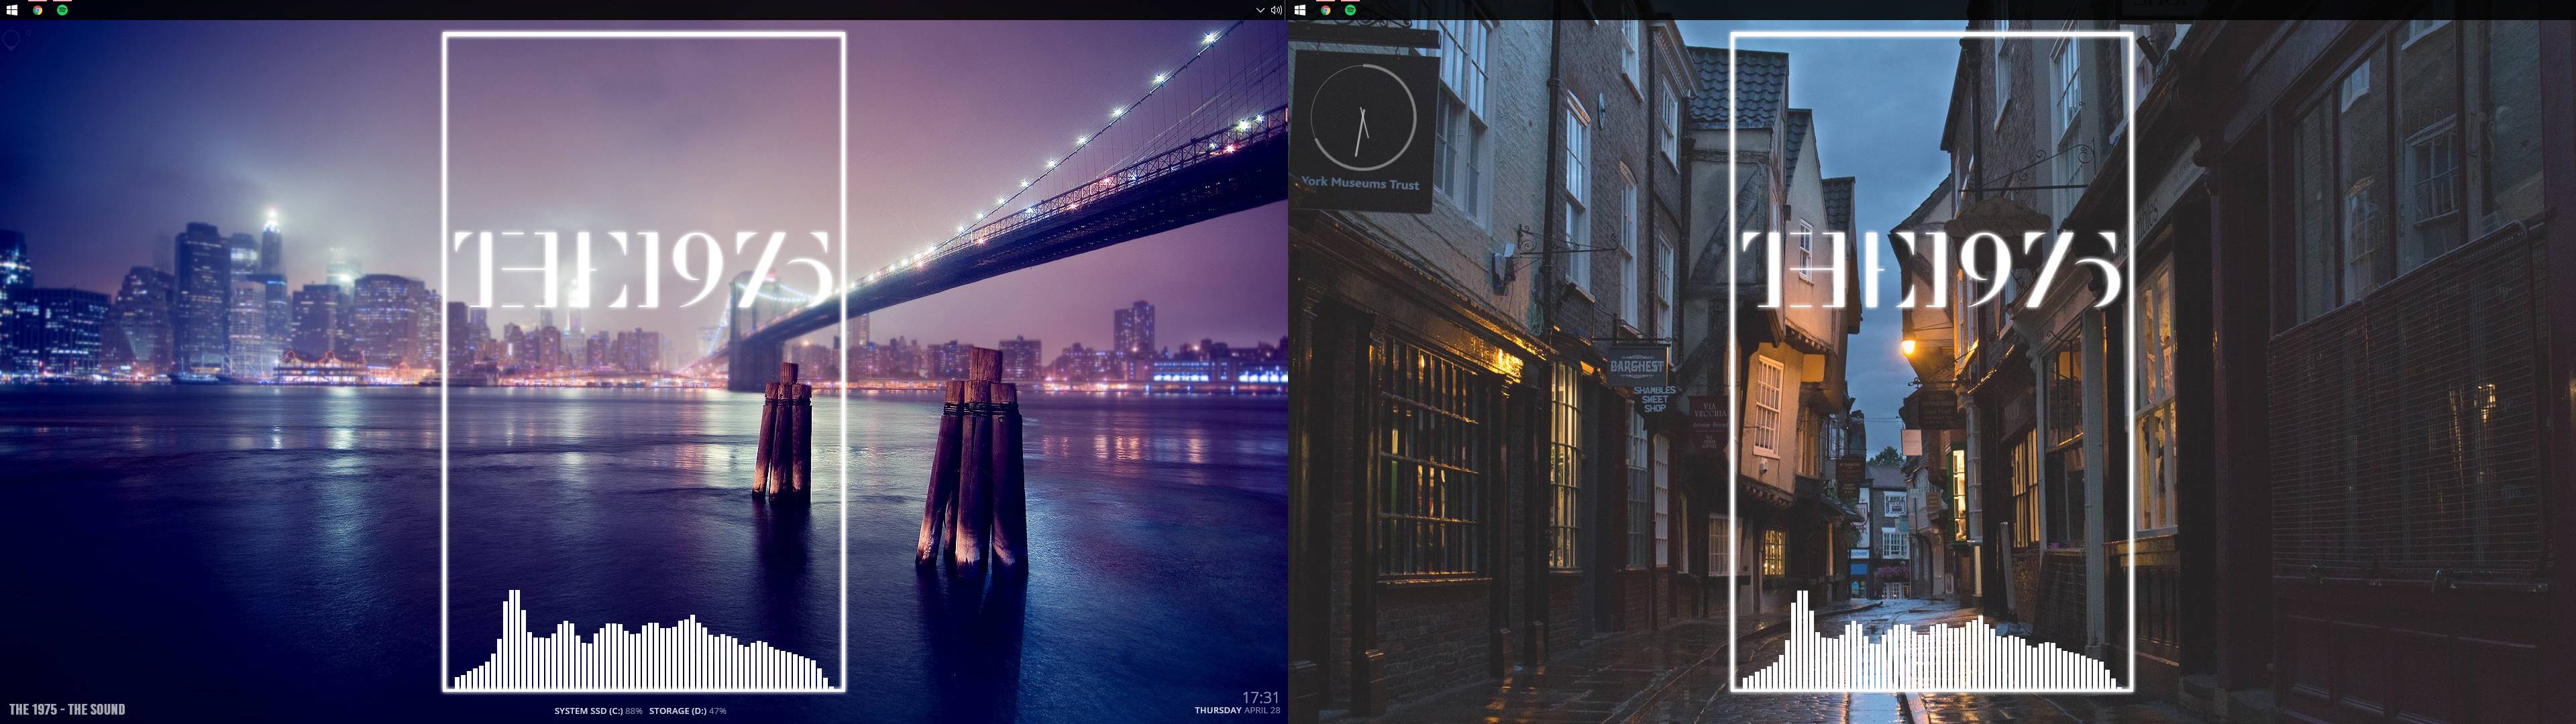
Task: Click the 17:31 digital time display
Action: [x=1260, y=697]
